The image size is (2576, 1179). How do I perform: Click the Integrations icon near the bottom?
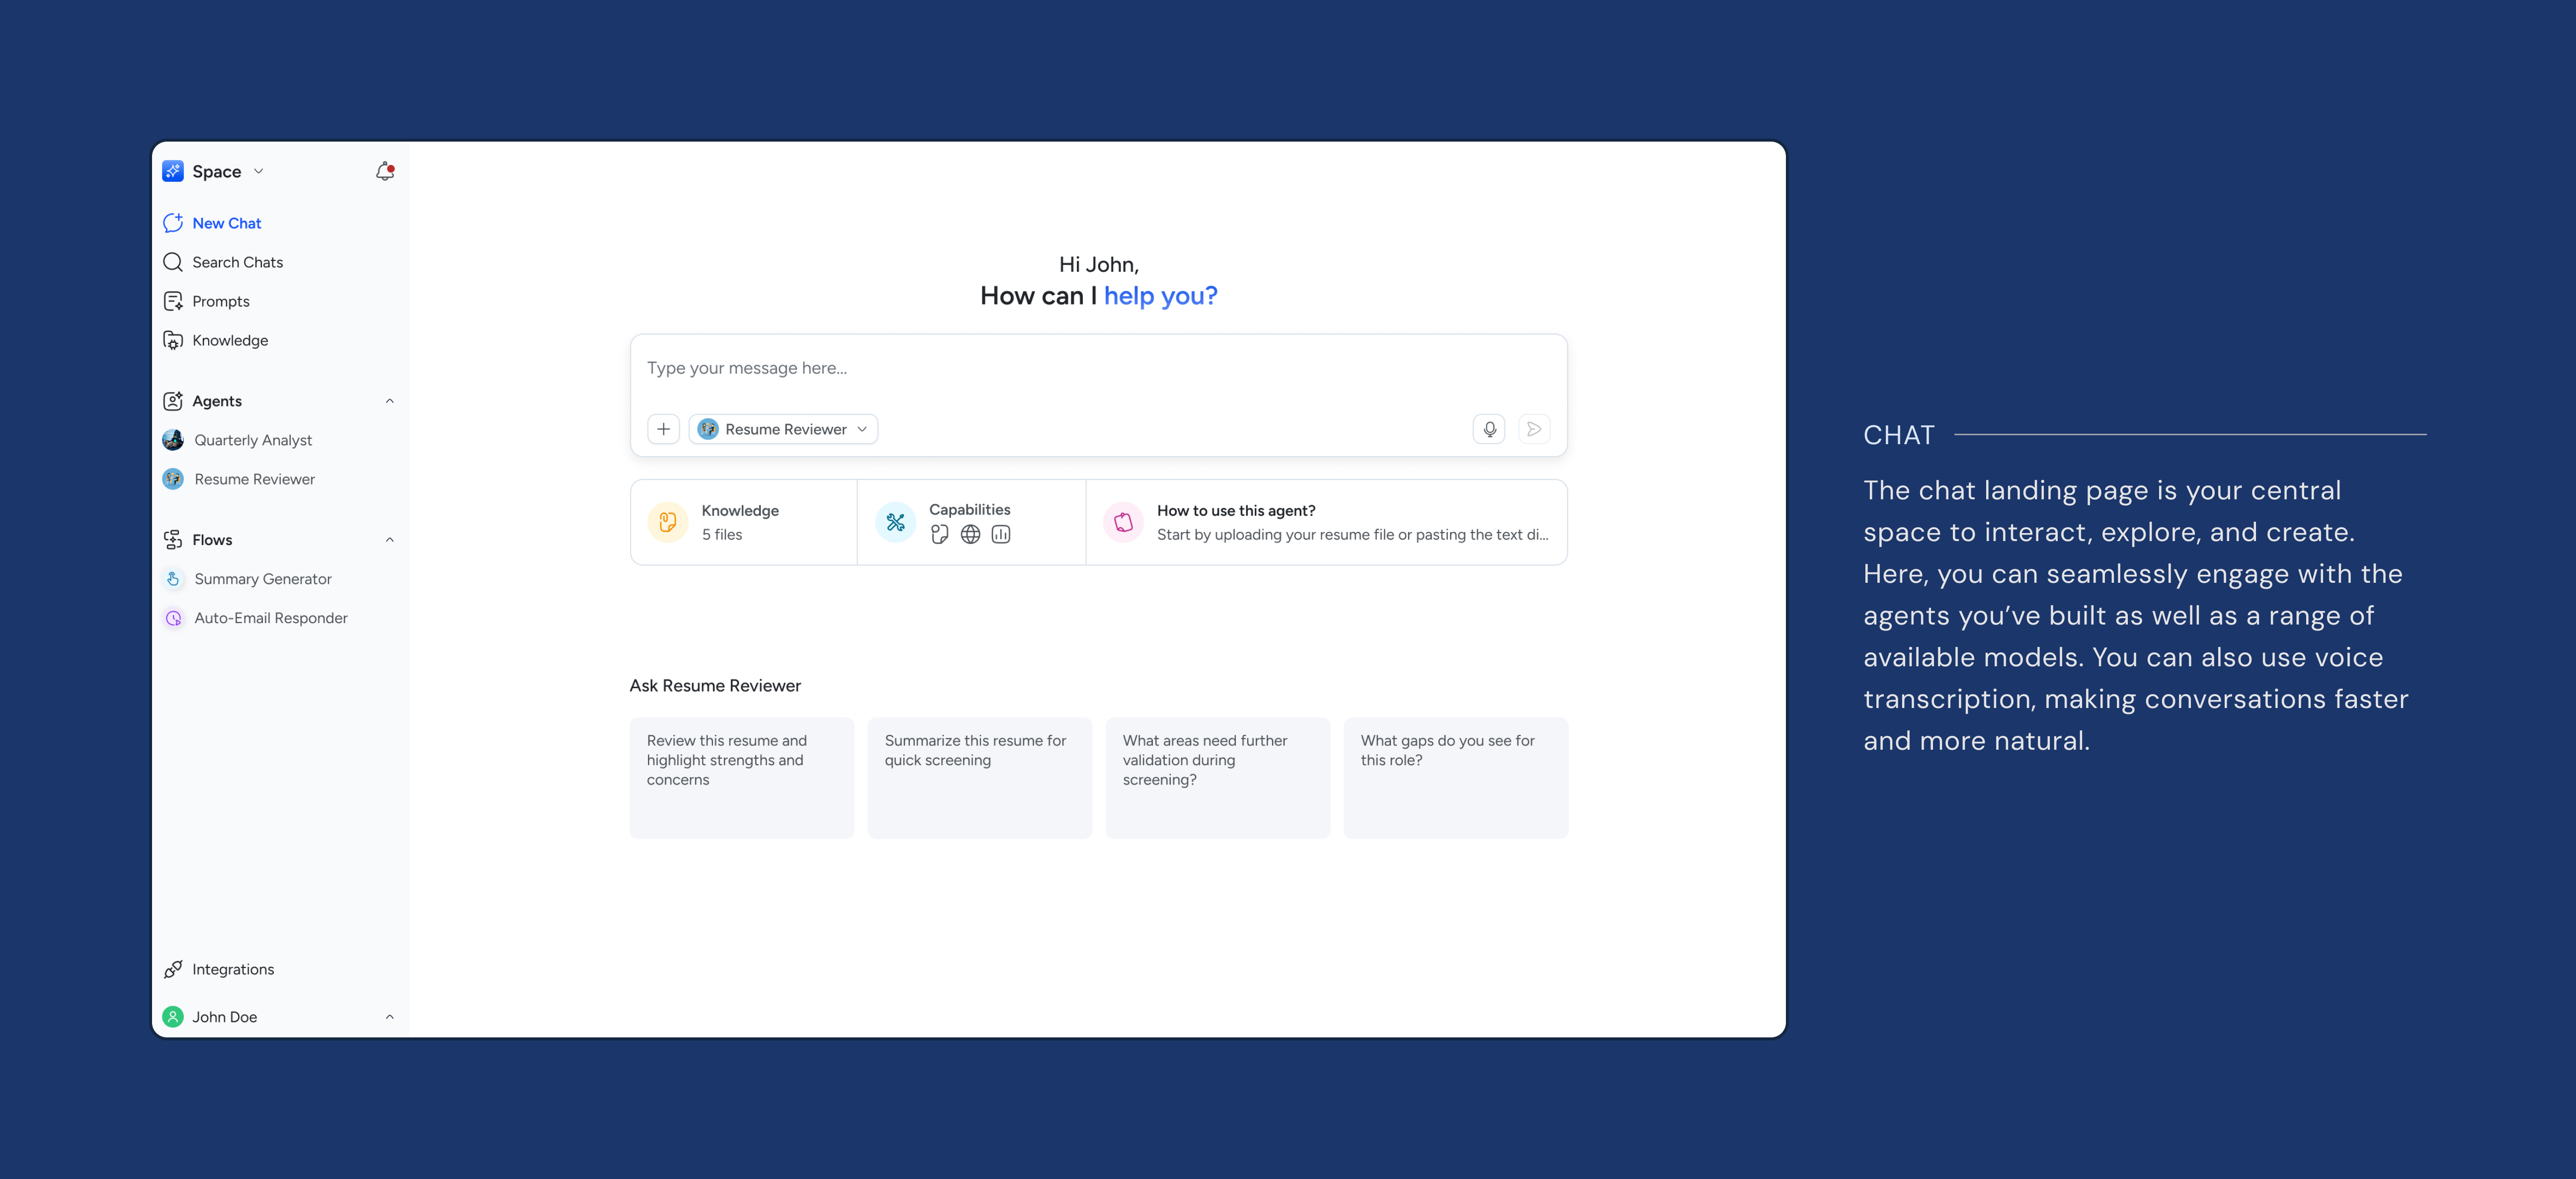click(x=172, y=969)
